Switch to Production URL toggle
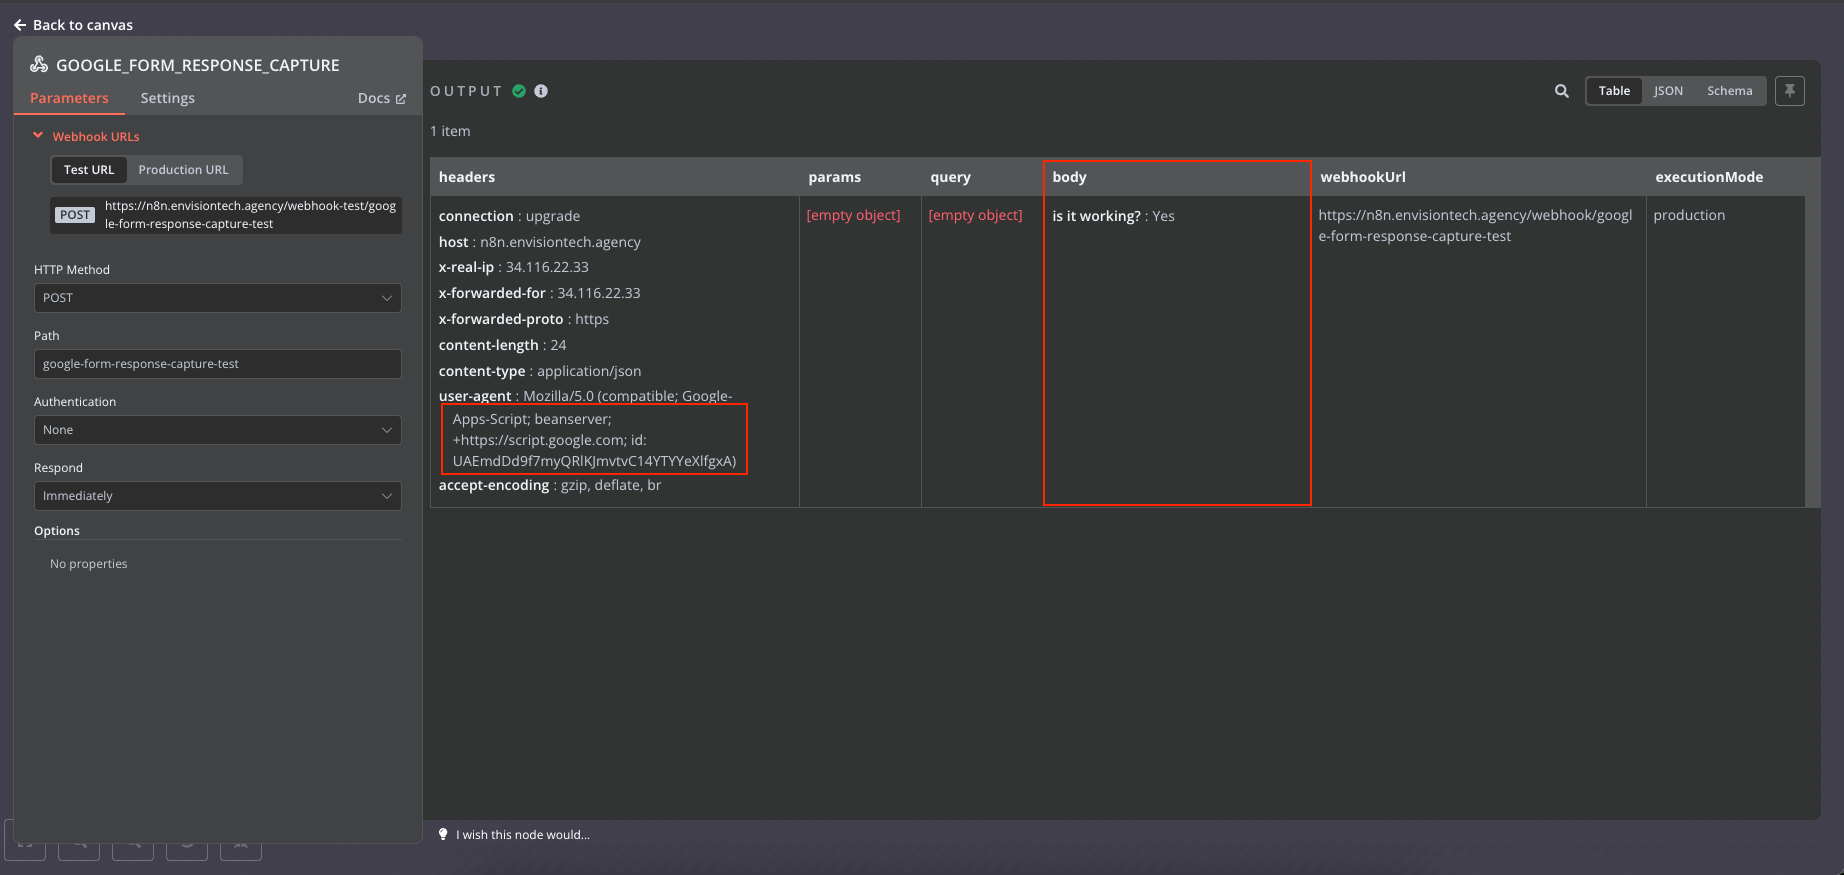This screenshot has width=1844, height=875. 183,170
